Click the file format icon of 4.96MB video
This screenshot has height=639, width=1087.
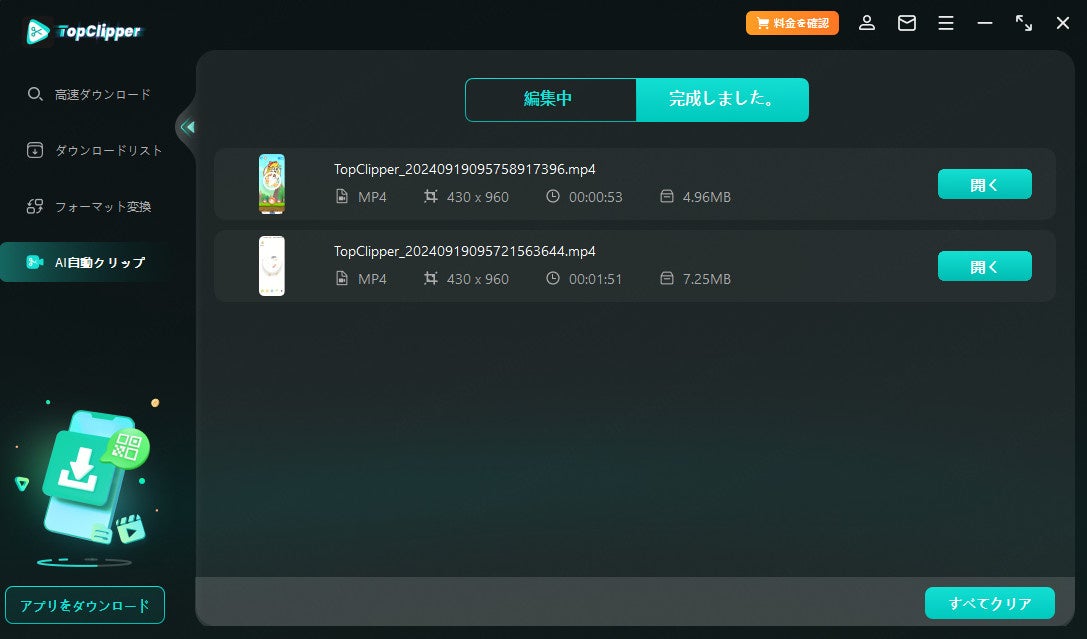pyautogui.click(x=342, y=196)
